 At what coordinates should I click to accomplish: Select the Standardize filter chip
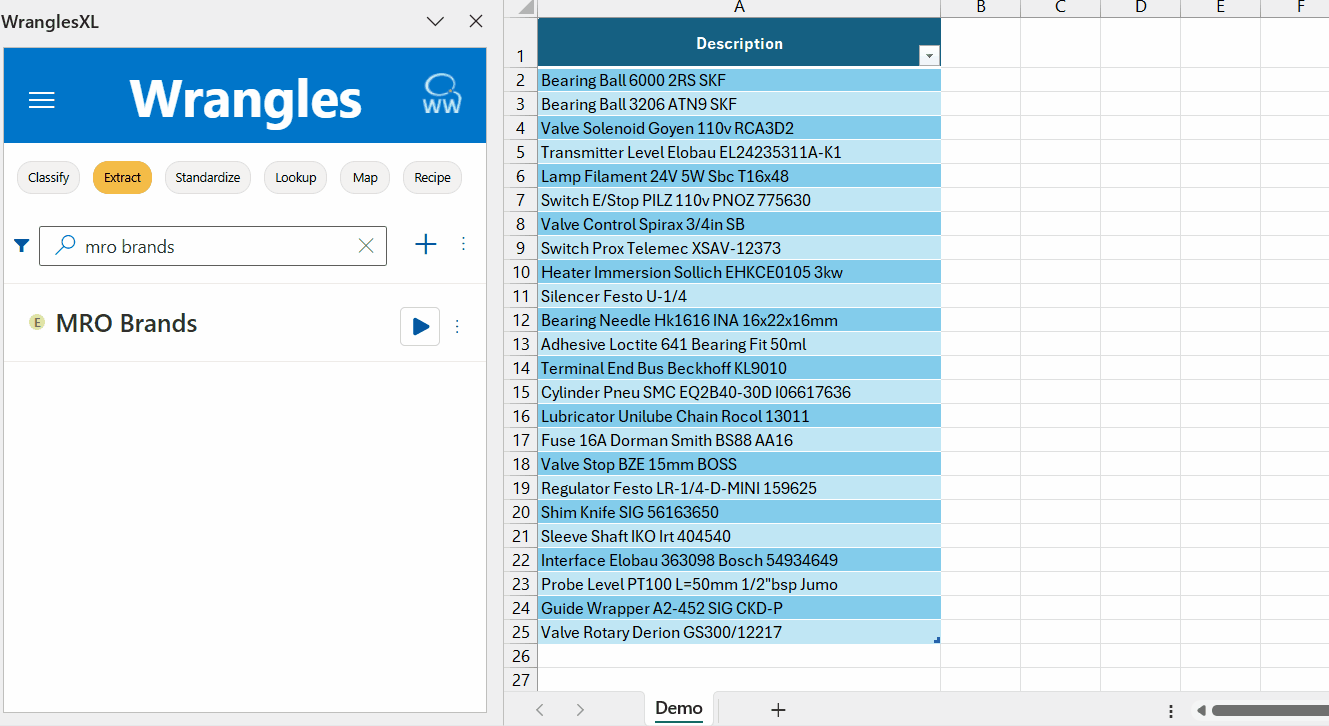pos(207,178)
